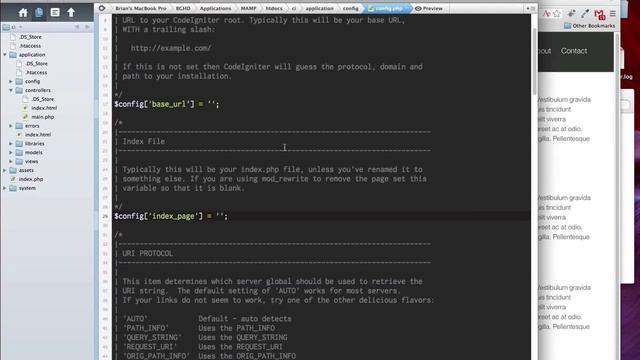The width and height of the screenshot is (640, 360).
Task: Select the config folder icon
Action: coord(19,81)
